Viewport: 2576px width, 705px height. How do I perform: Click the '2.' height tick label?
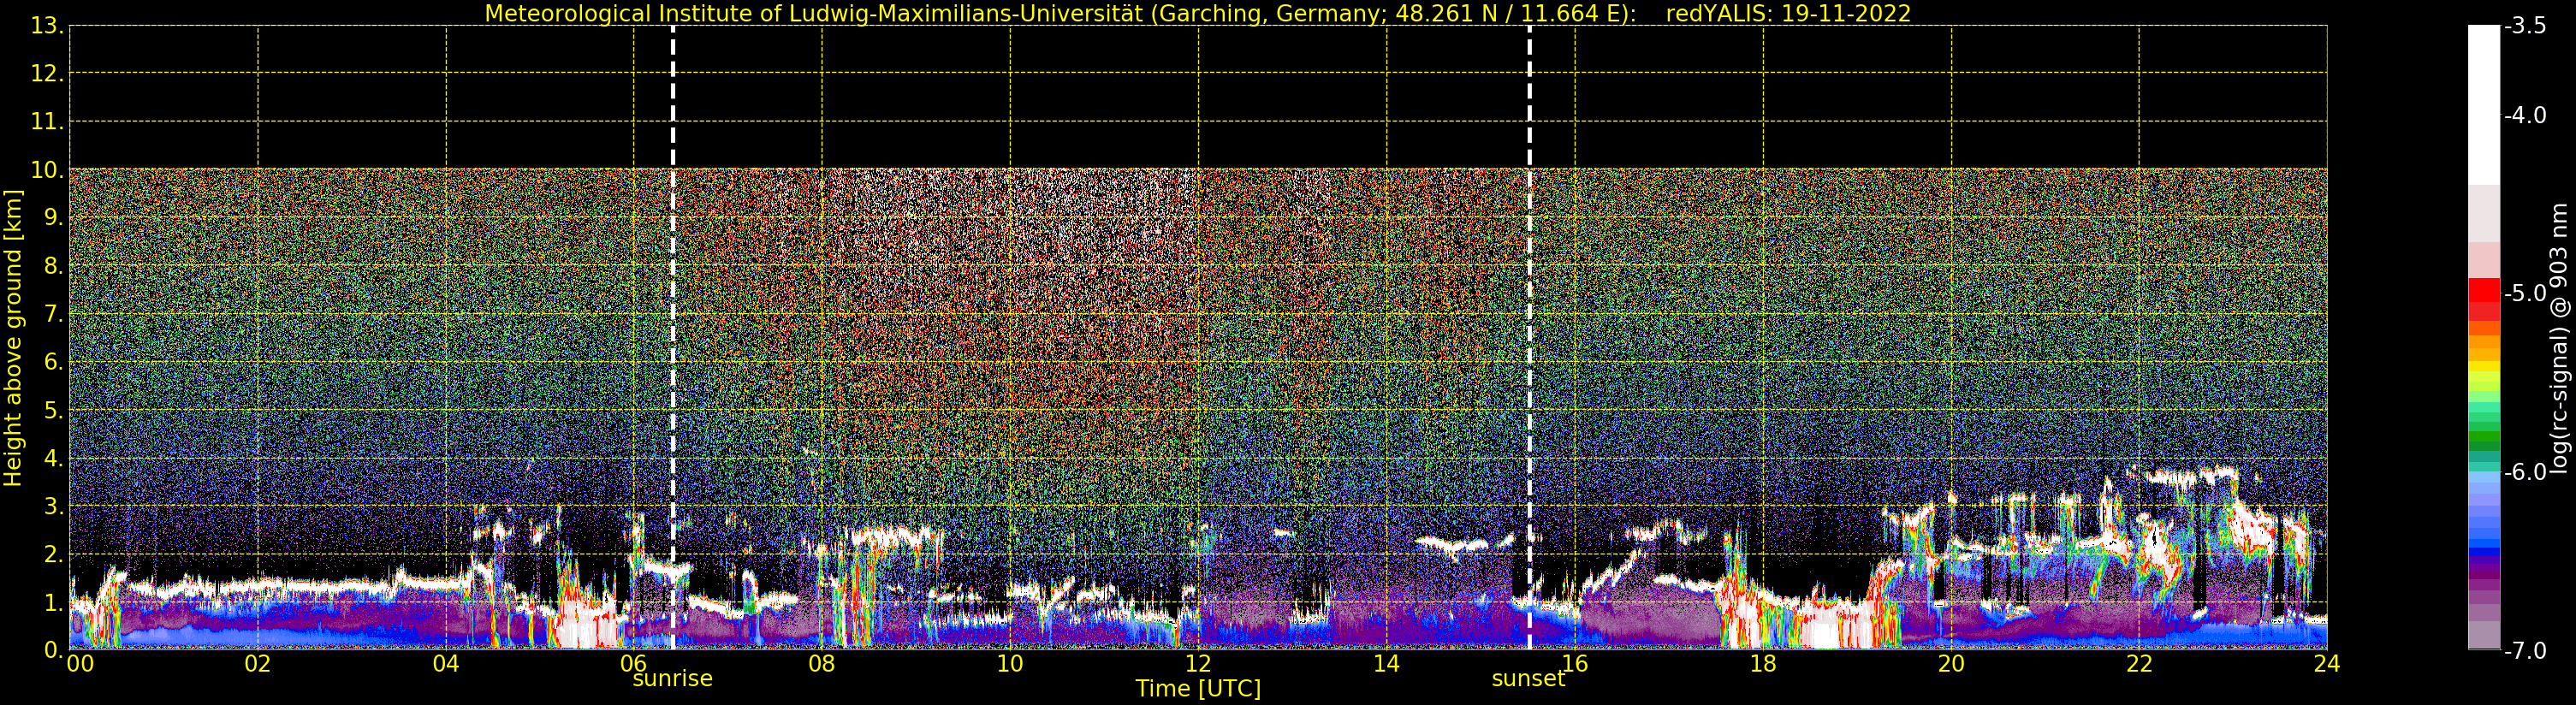54,554
